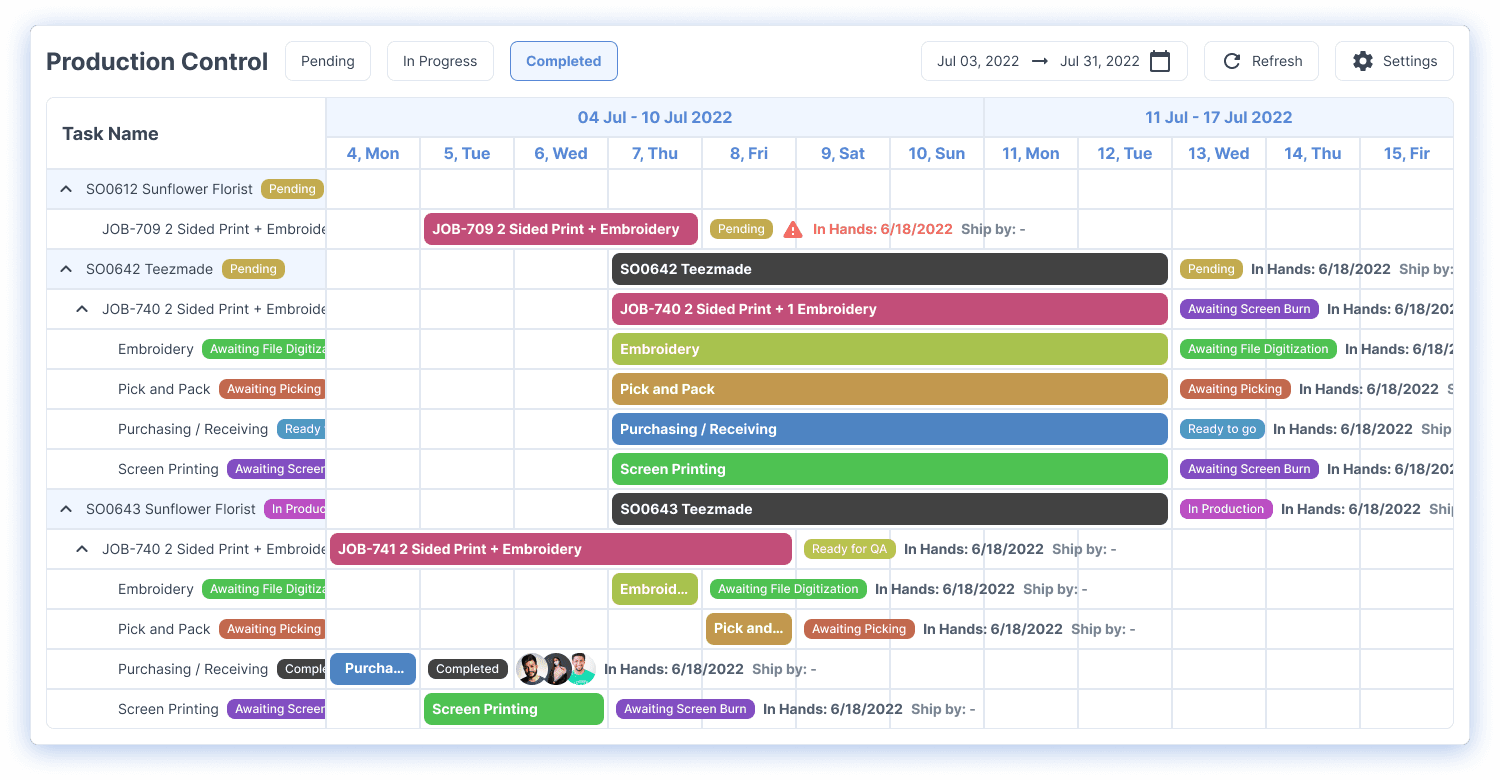1500x780 pixels.
Task: Click the date range input field
Action: tap(1053, 61)
